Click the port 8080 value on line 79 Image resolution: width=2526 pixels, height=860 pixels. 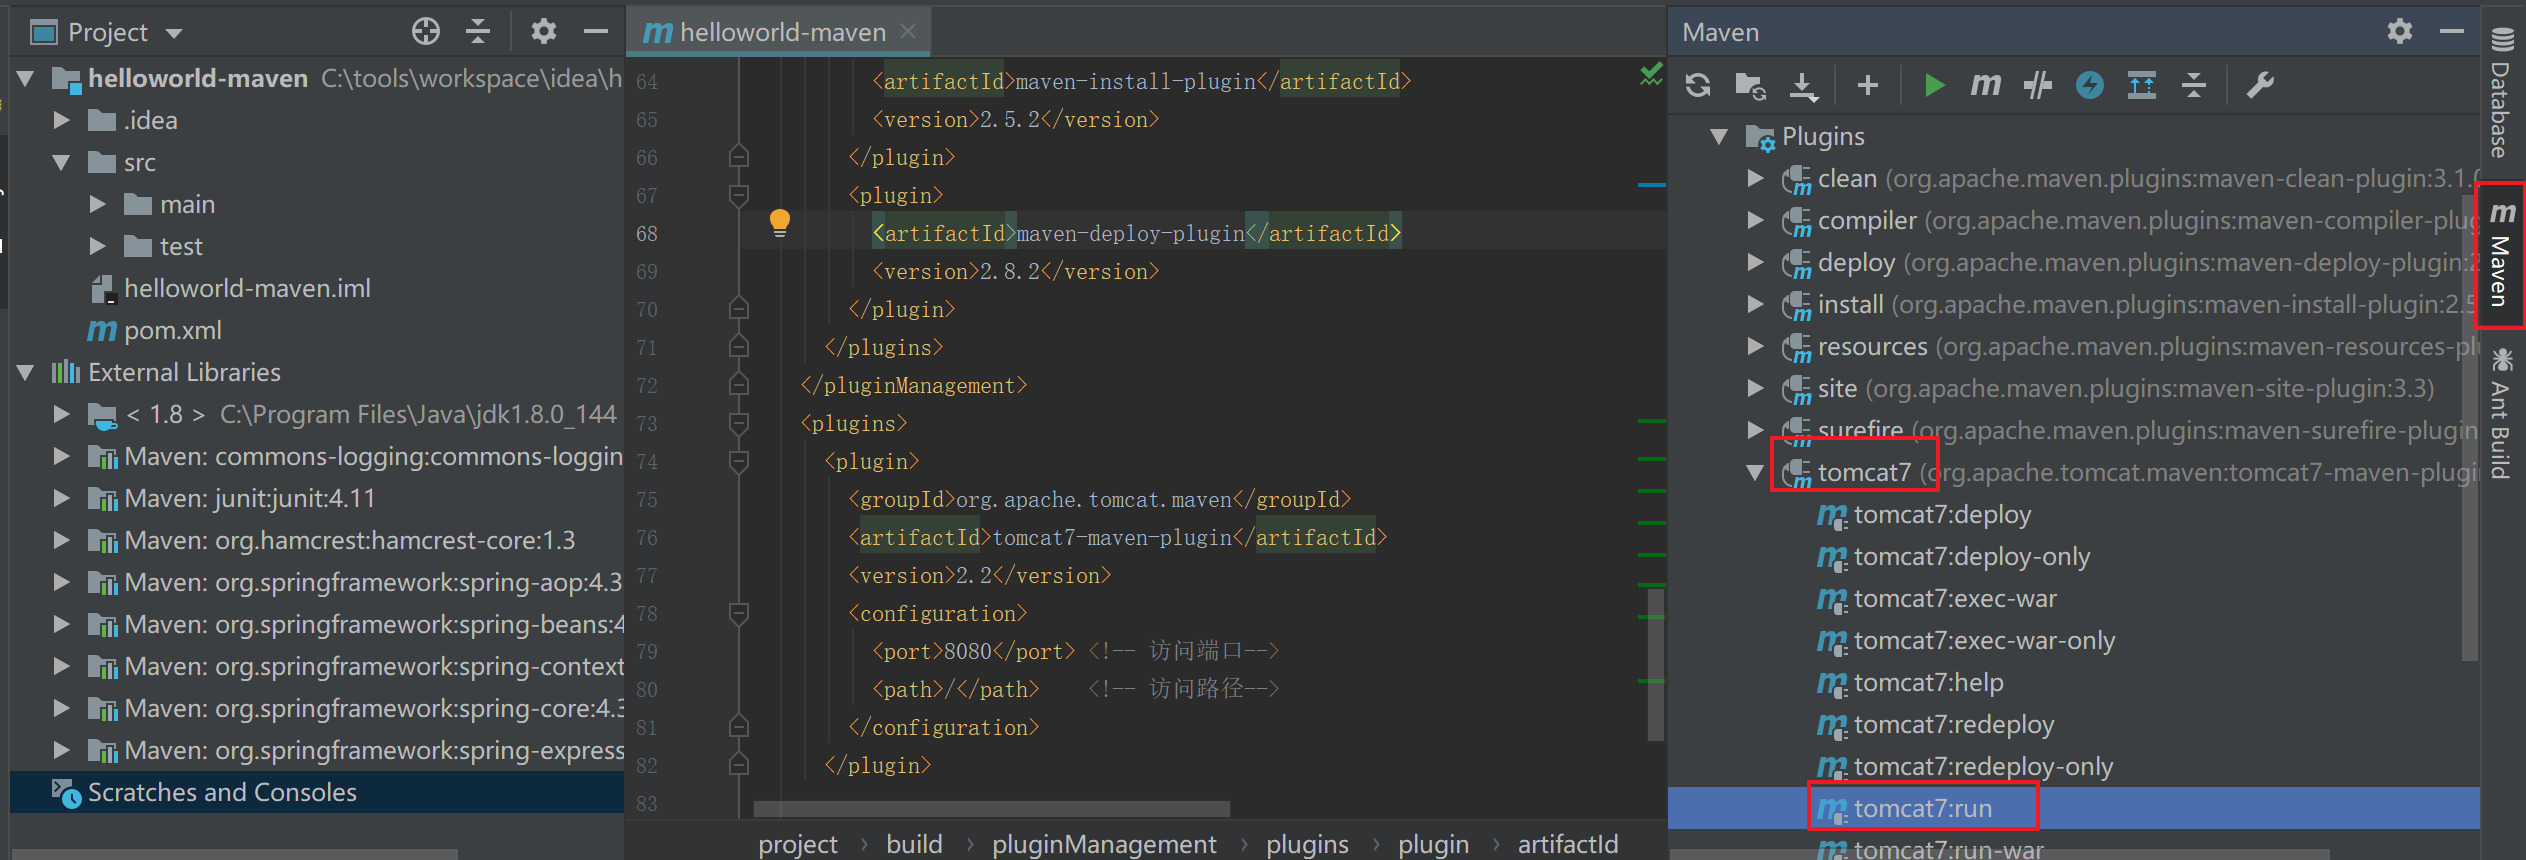pyautogui.click(x=968, y=651)
